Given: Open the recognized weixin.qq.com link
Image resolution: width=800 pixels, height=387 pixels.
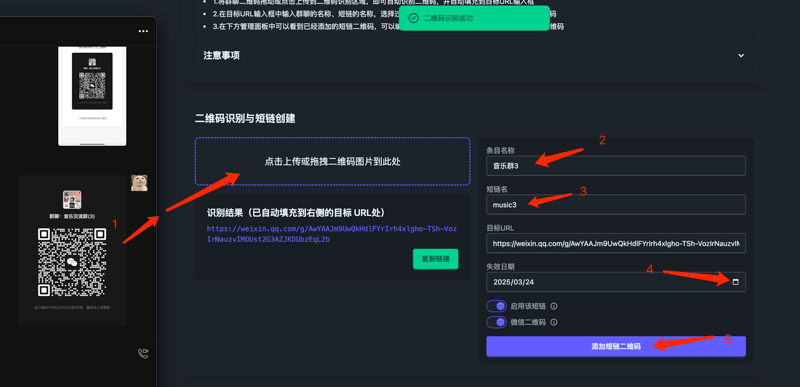Looking at the screenshot, I should 332,234.
